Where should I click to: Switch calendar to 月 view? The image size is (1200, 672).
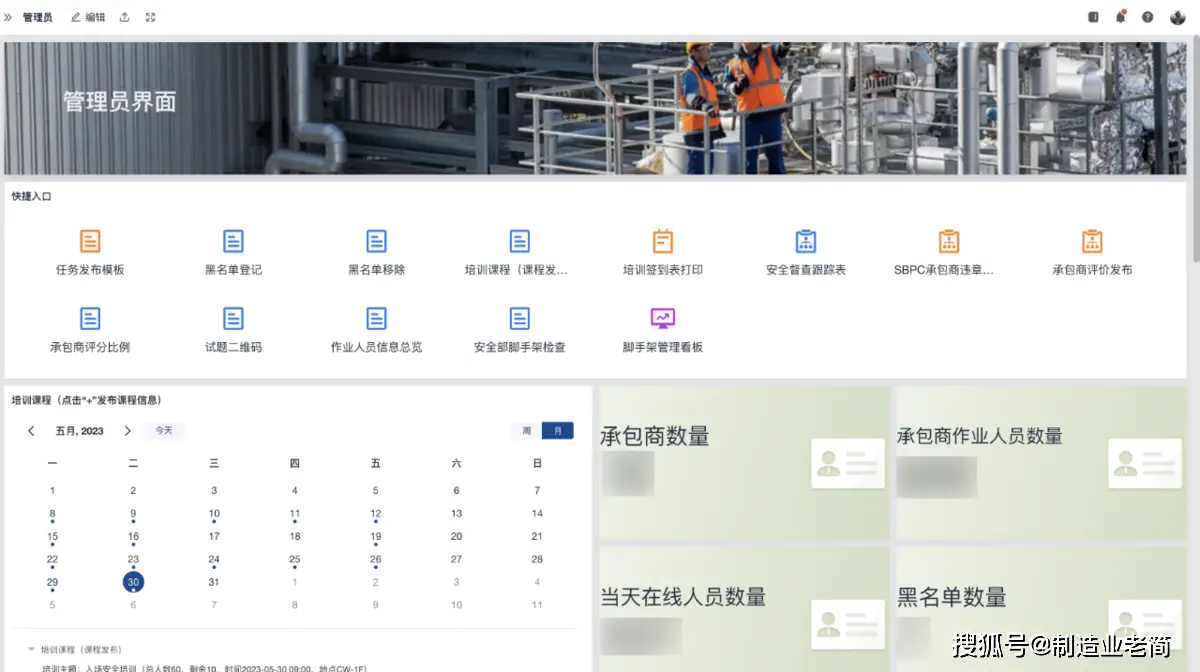pyautogui.click(x=557, y=431)
